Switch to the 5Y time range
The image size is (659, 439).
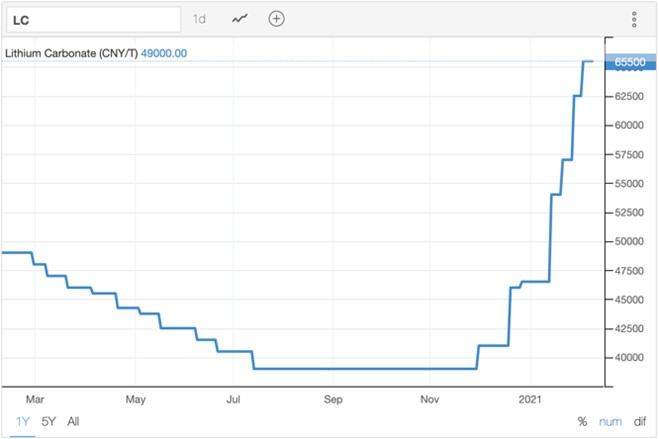point(48,422)
